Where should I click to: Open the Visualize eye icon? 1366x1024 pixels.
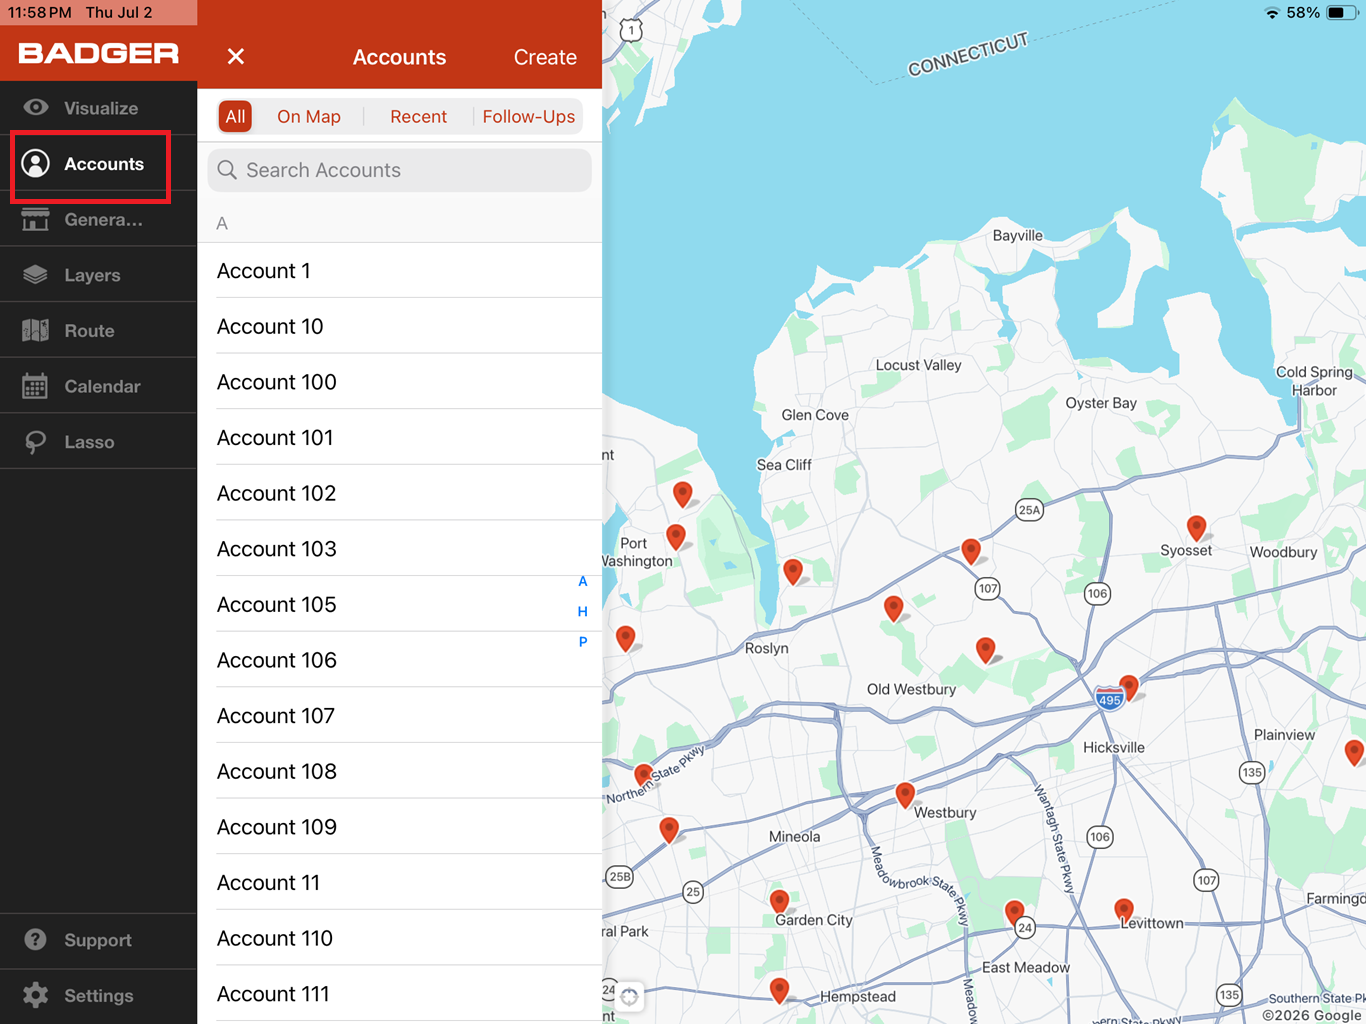tap(36, 108)
